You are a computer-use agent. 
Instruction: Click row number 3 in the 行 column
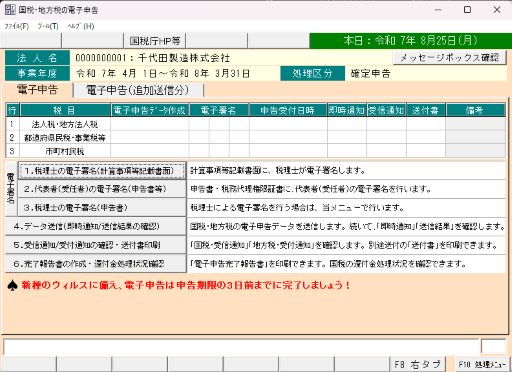tap(12, 151)
